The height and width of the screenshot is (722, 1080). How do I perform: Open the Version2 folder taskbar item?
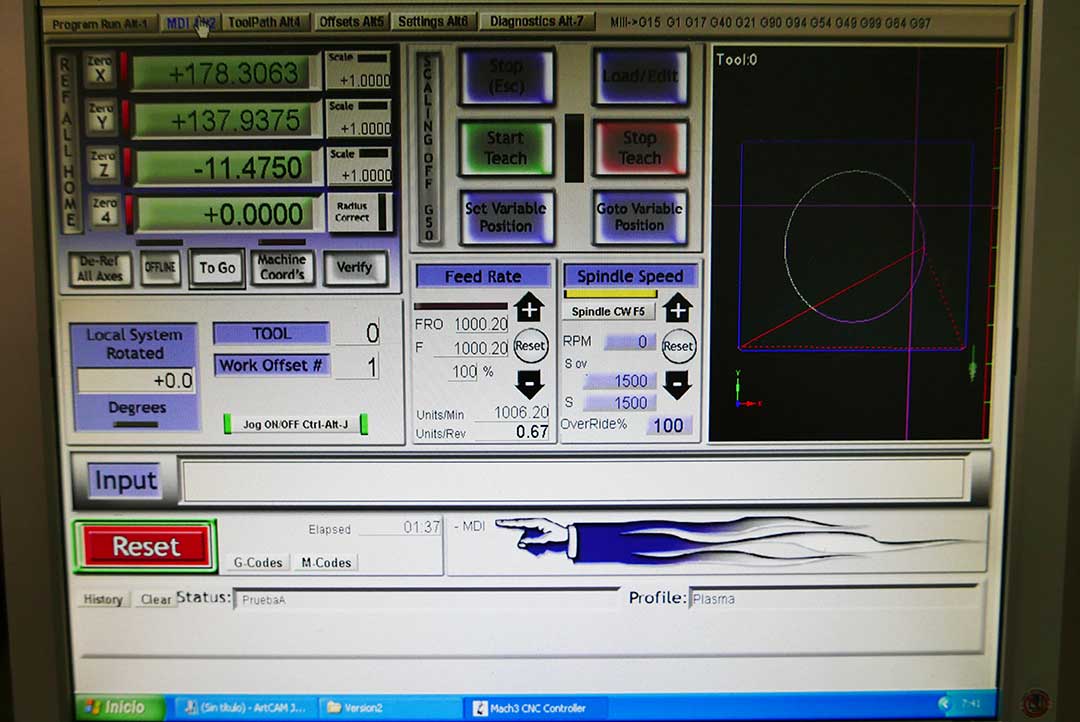tap(388, 708)
